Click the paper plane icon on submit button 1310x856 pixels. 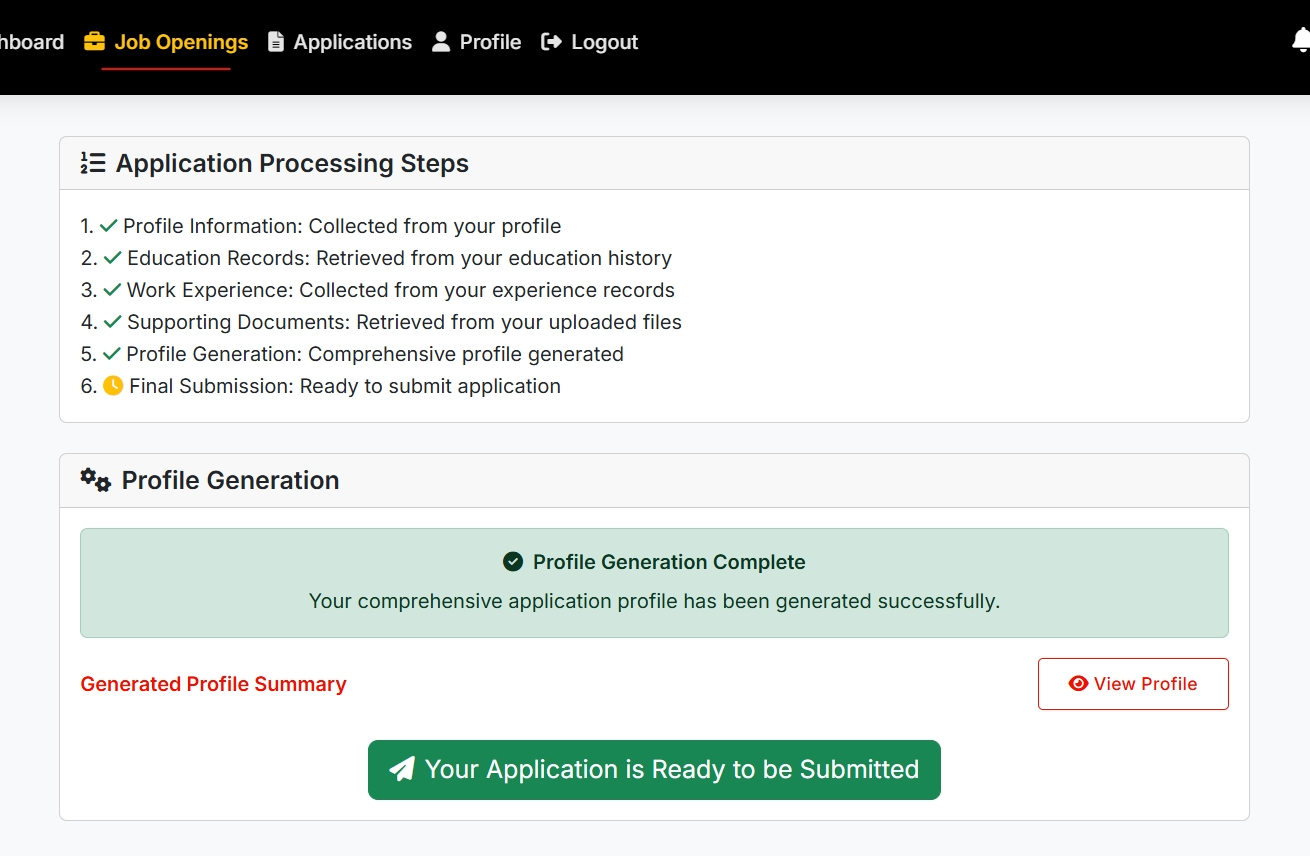[402, 769]
